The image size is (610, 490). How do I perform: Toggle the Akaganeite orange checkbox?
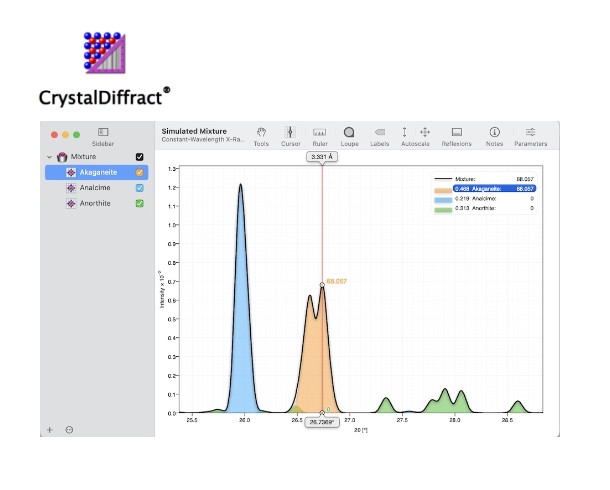click(140, 172)
